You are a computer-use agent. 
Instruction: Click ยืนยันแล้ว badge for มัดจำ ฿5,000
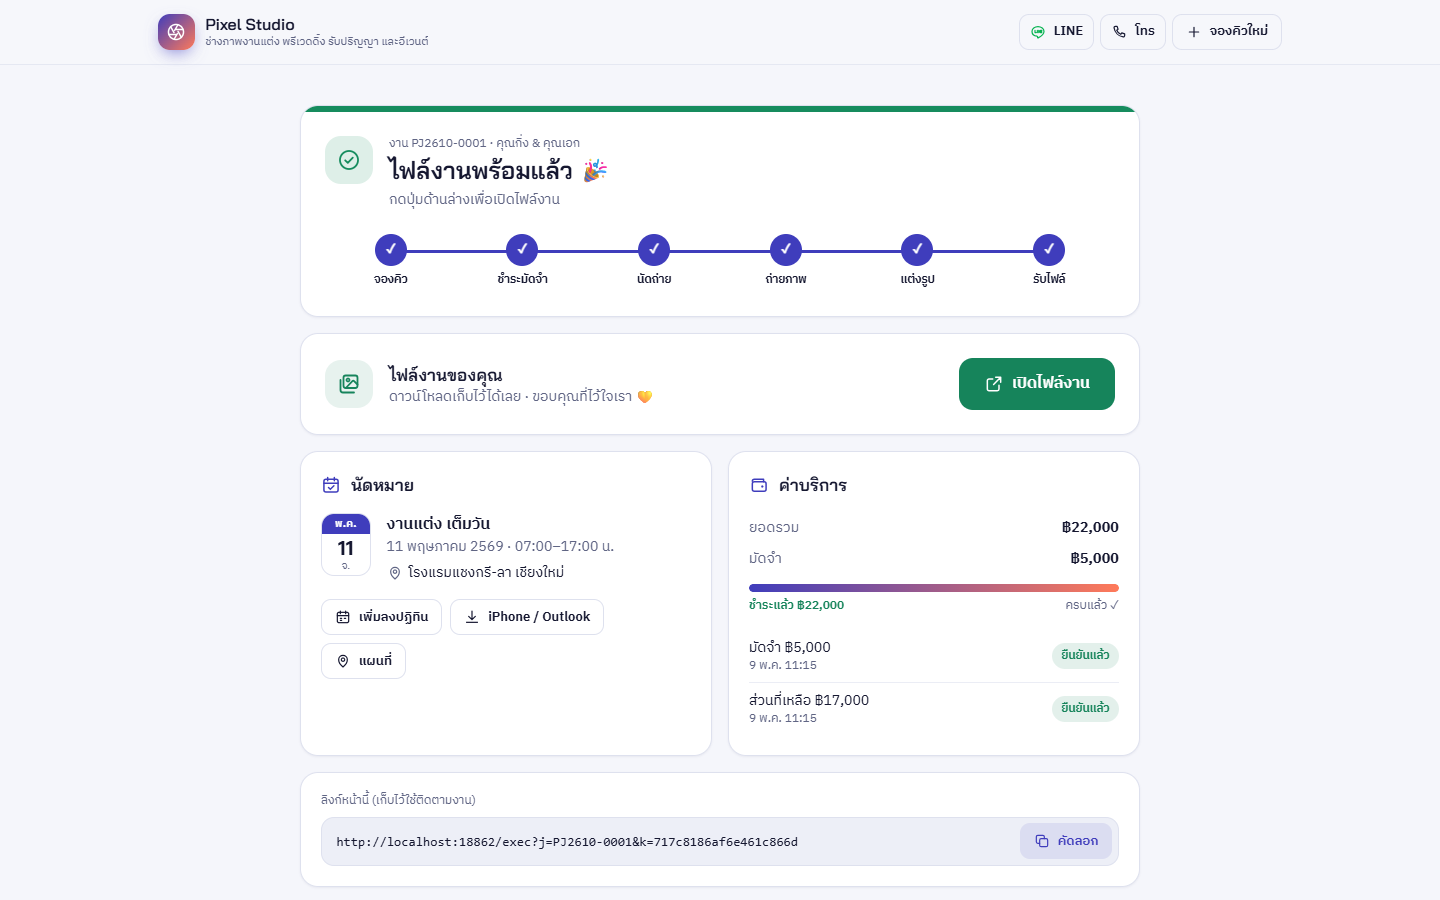[1085, 655]
